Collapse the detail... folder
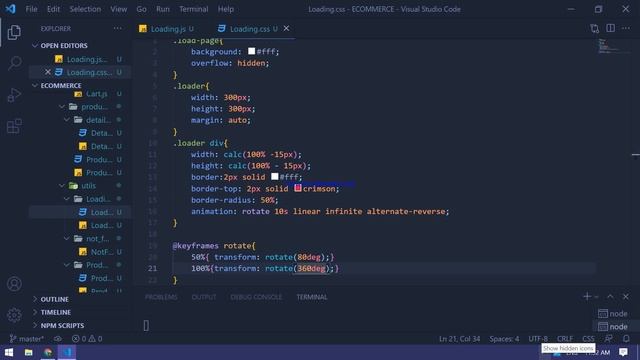 click(67, 120)
